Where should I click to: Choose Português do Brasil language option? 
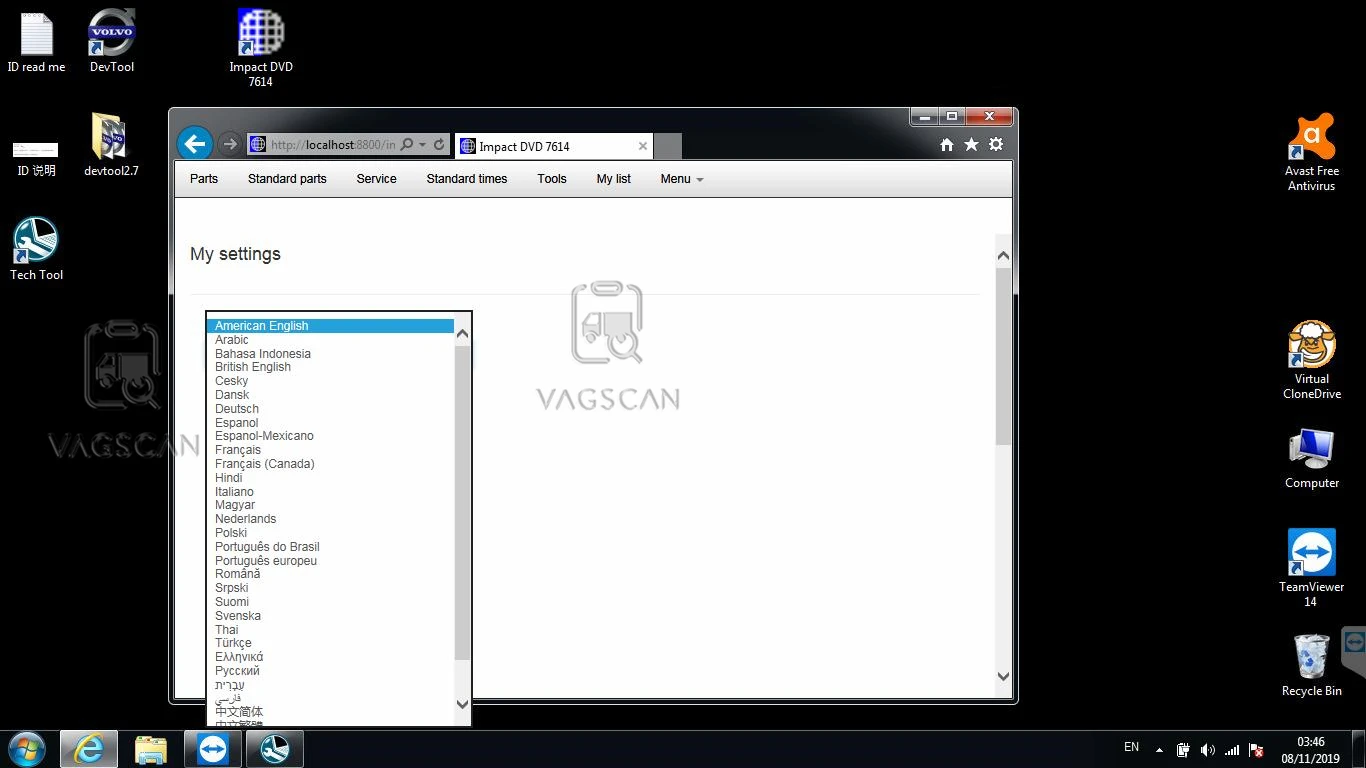coord(330,547)
